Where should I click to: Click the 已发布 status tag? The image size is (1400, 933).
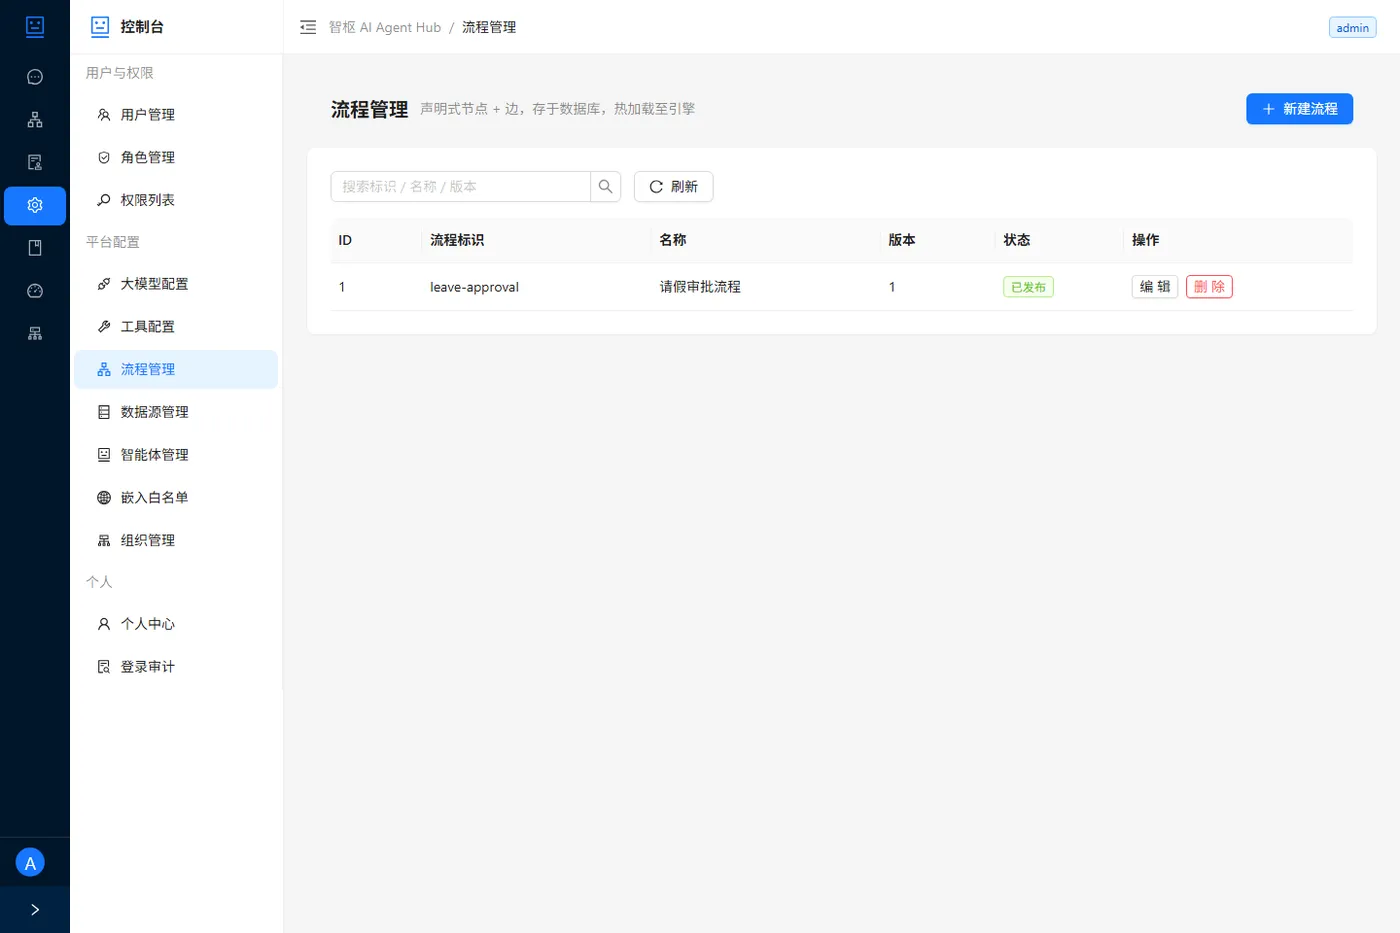1028,287
